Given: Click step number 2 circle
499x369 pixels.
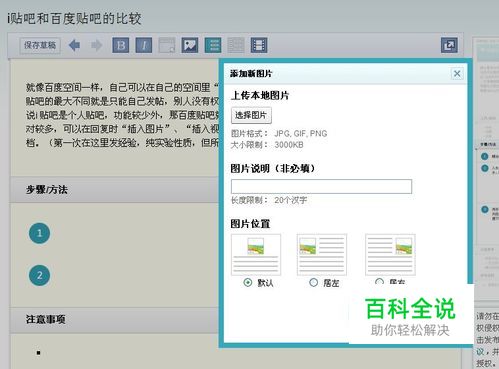Looking at the screenshot, I should pos(40,275).
